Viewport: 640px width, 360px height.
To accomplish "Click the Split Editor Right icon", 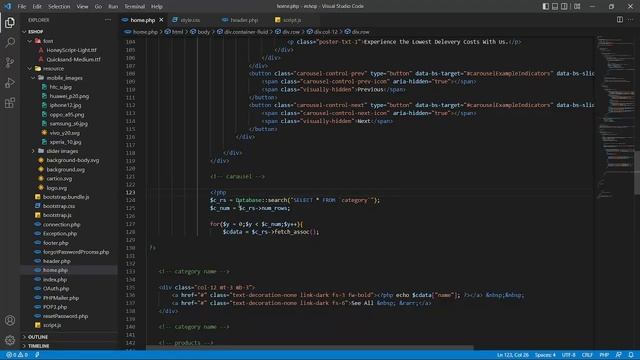I will 620,20.
